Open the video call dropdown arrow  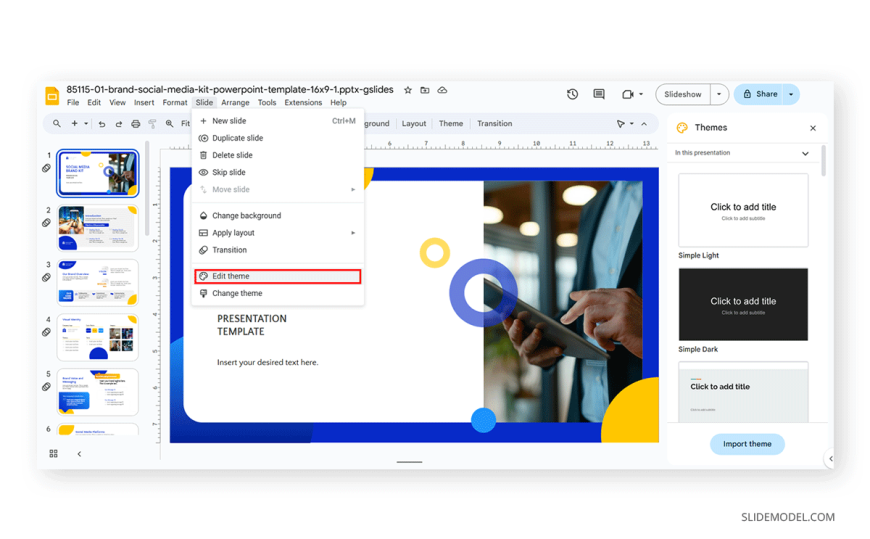click(641, 94)
